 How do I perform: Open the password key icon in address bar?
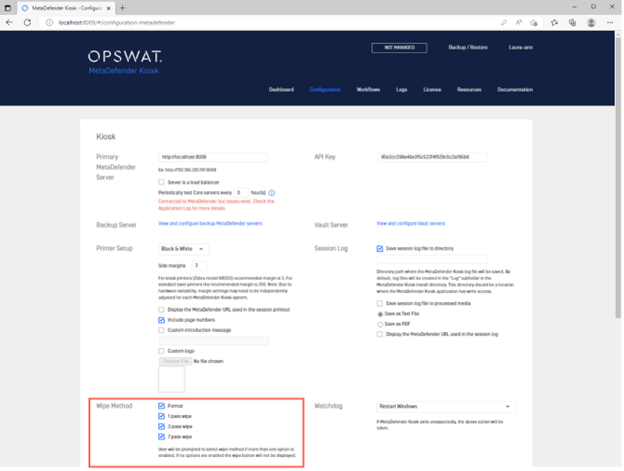coord(504,23)
